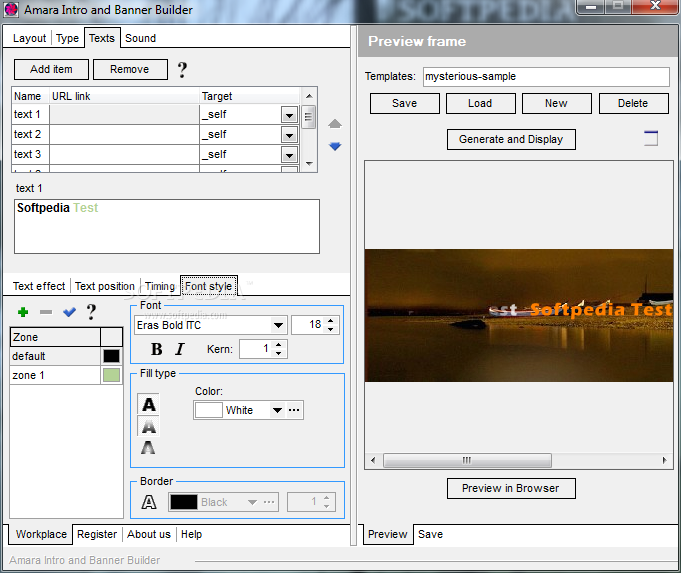Apply zone with blue checkmark icon

[69, 312]
